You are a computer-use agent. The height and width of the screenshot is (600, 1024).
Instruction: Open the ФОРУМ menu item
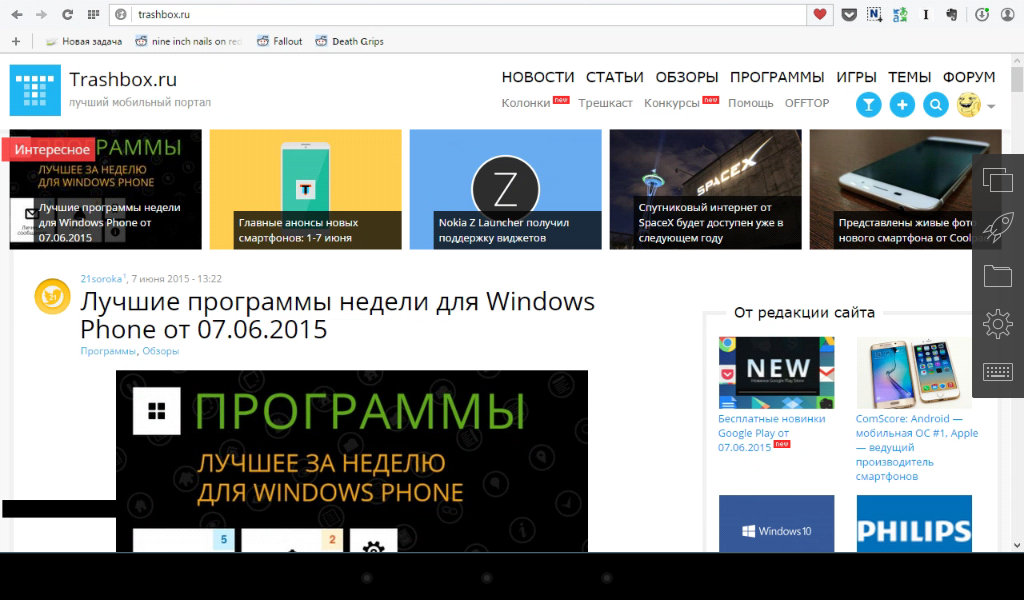click(969, 77)
